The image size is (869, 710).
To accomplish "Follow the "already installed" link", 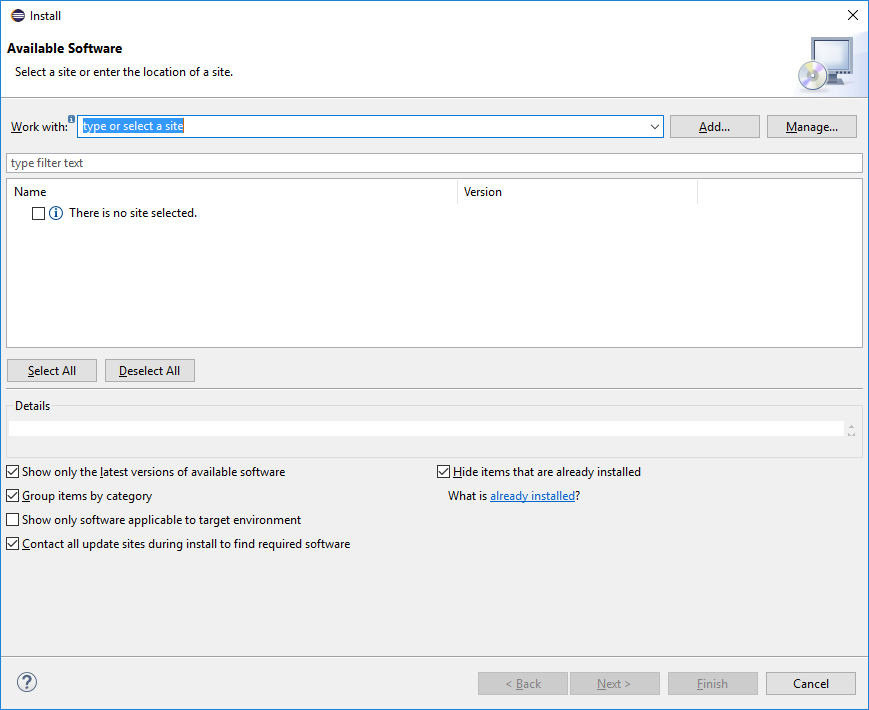I will tap(532, 495).
